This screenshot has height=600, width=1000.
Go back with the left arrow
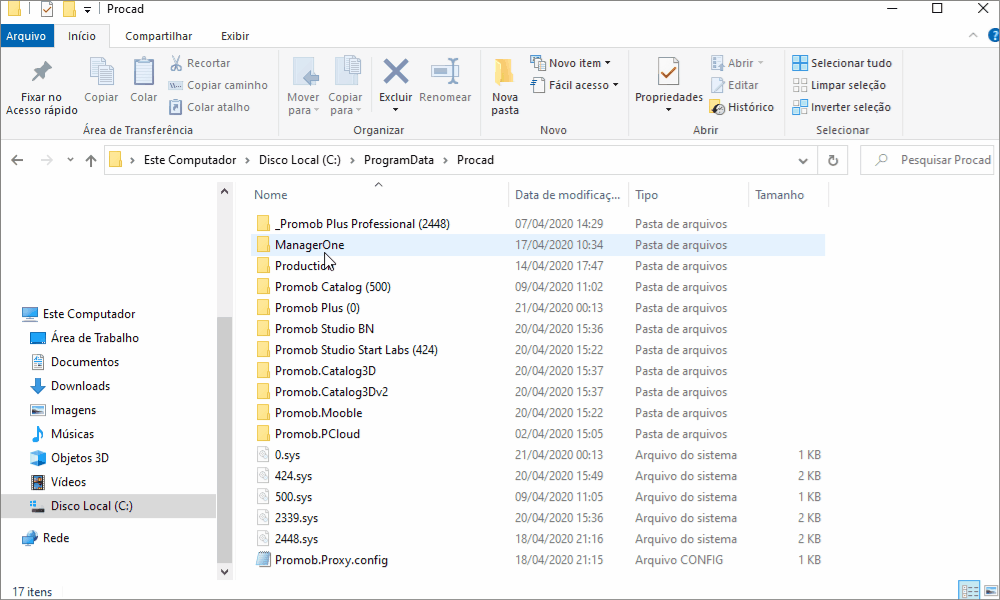[17, 160]
